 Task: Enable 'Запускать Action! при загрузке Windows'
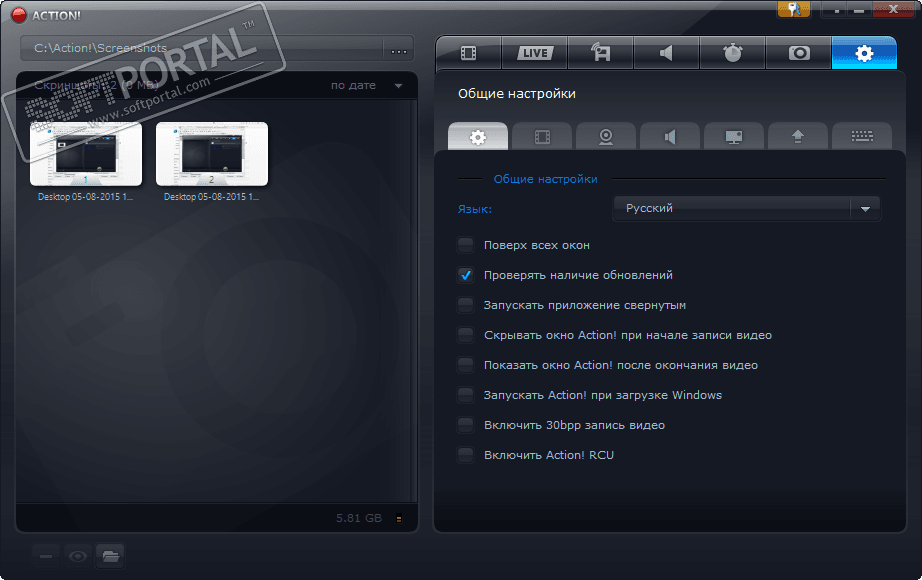465,395
